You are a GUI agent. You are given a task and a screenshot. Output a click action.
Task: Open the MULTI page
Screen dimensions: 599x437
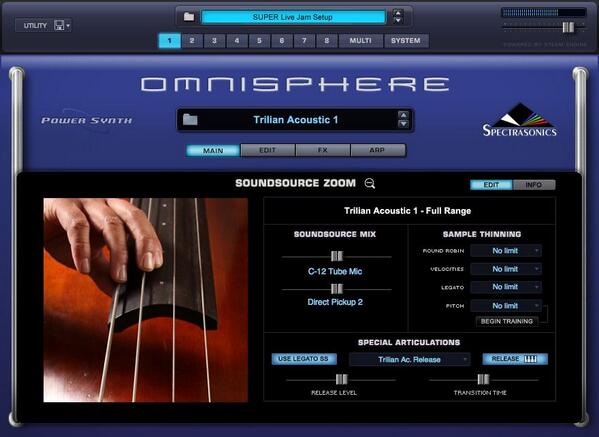pyautogui.click(x=361, y=40)
